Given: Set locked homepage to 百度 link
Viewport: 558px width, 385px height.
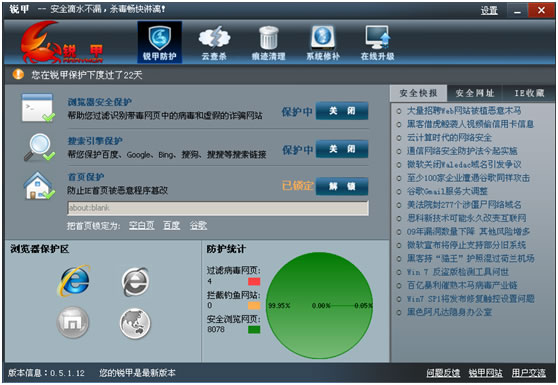Looking at the screenshot, I should [x=171, y=226].
